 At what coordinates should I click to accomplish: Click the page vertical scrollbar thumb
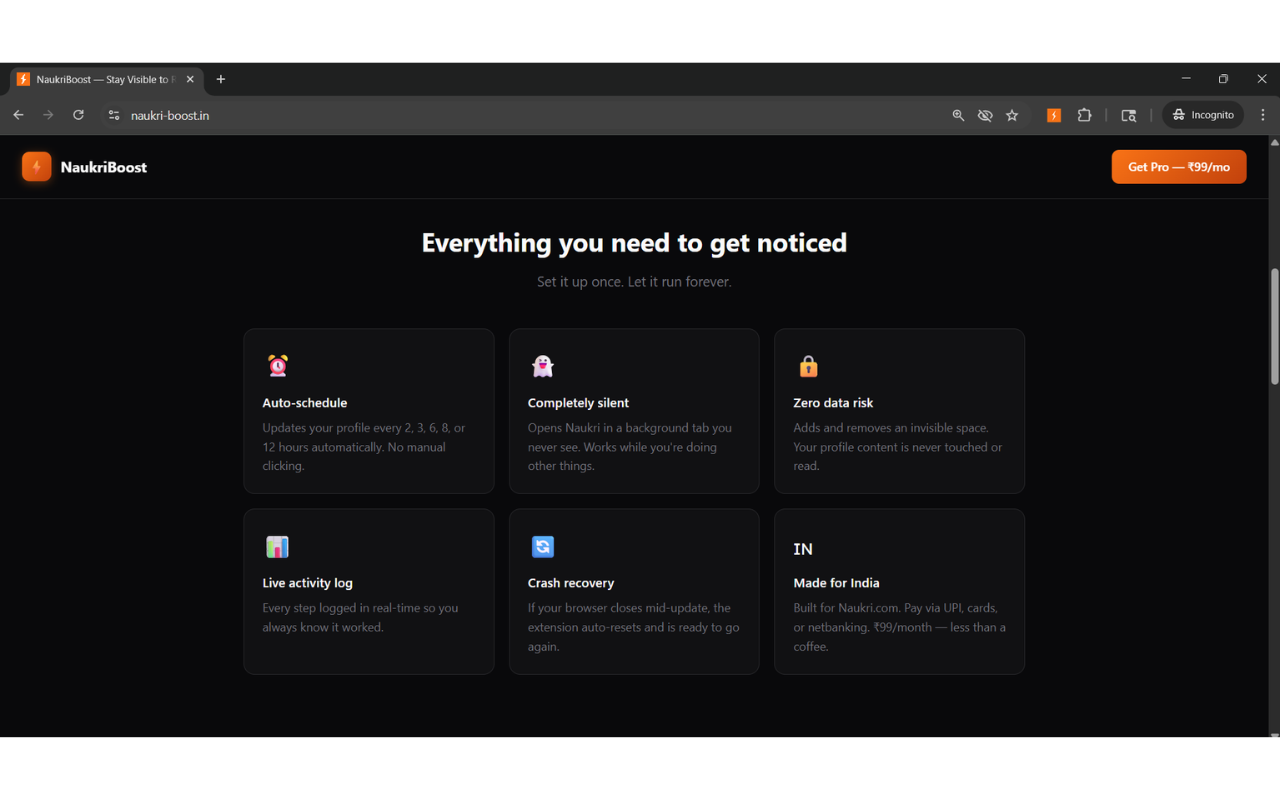1274,326
